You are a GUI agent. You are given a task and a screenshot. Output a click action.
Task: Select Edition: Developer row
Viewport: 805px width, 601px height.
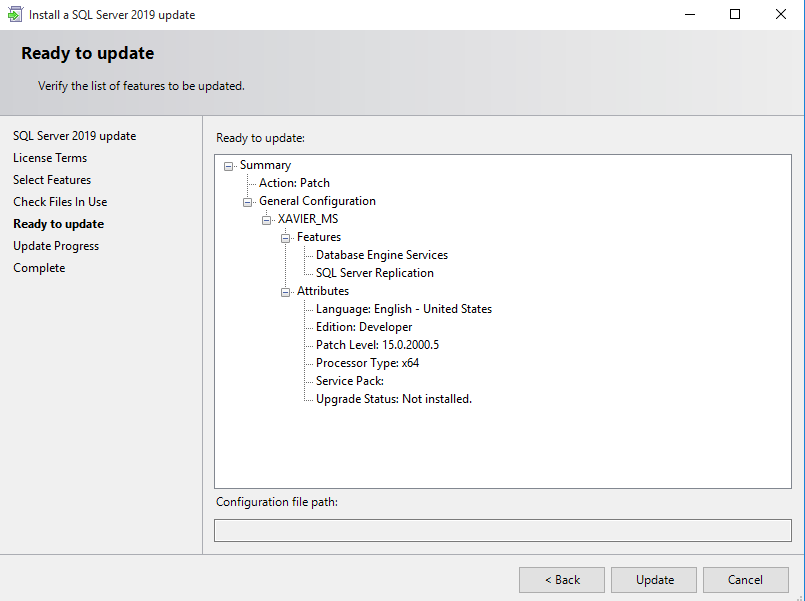[x=364, y=327]
